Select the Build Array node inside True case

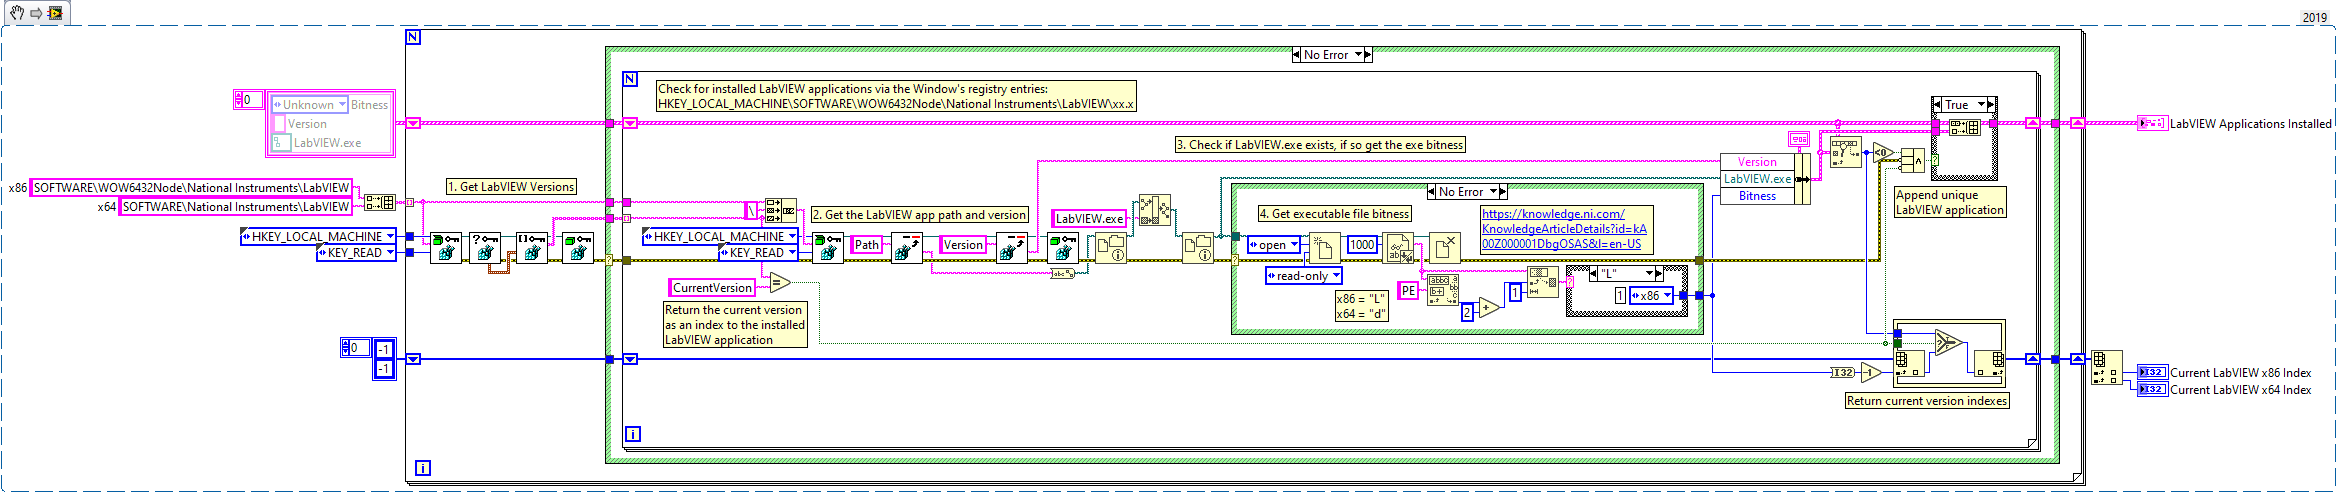click(1964, 127)
